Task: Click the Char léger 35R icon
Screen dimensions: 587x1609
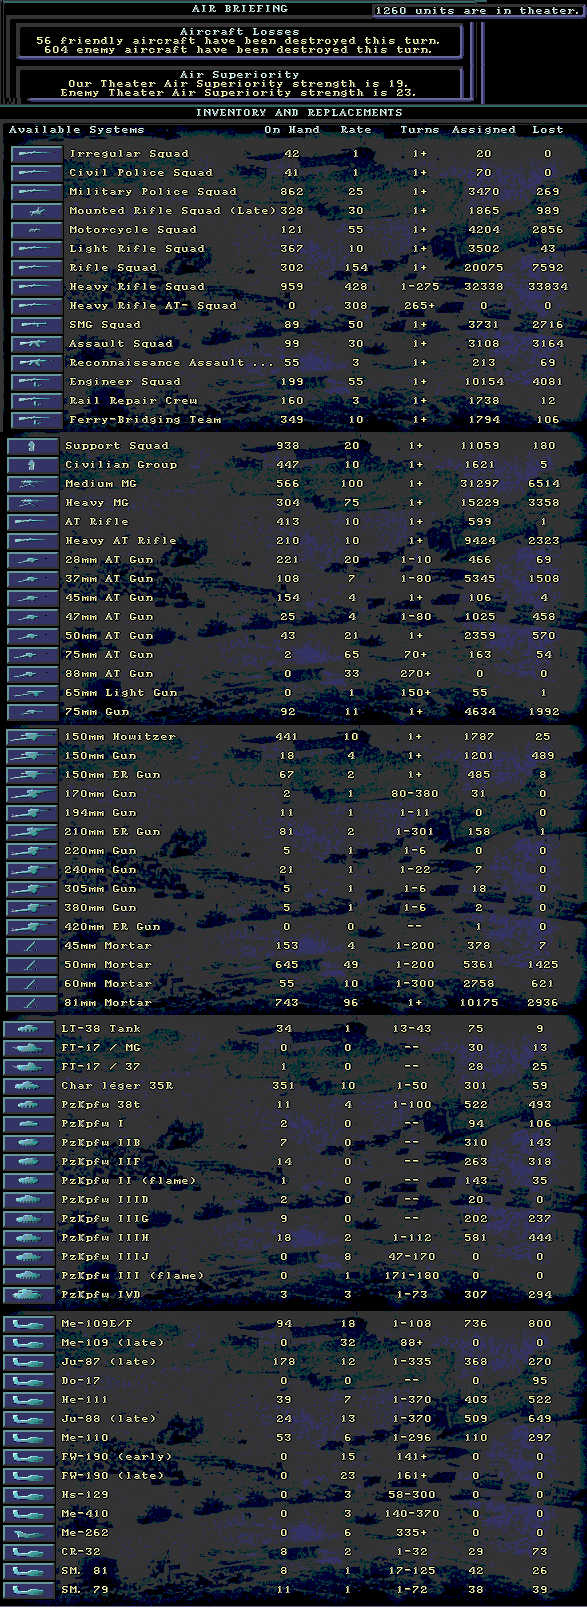Action: (29, 1086)
